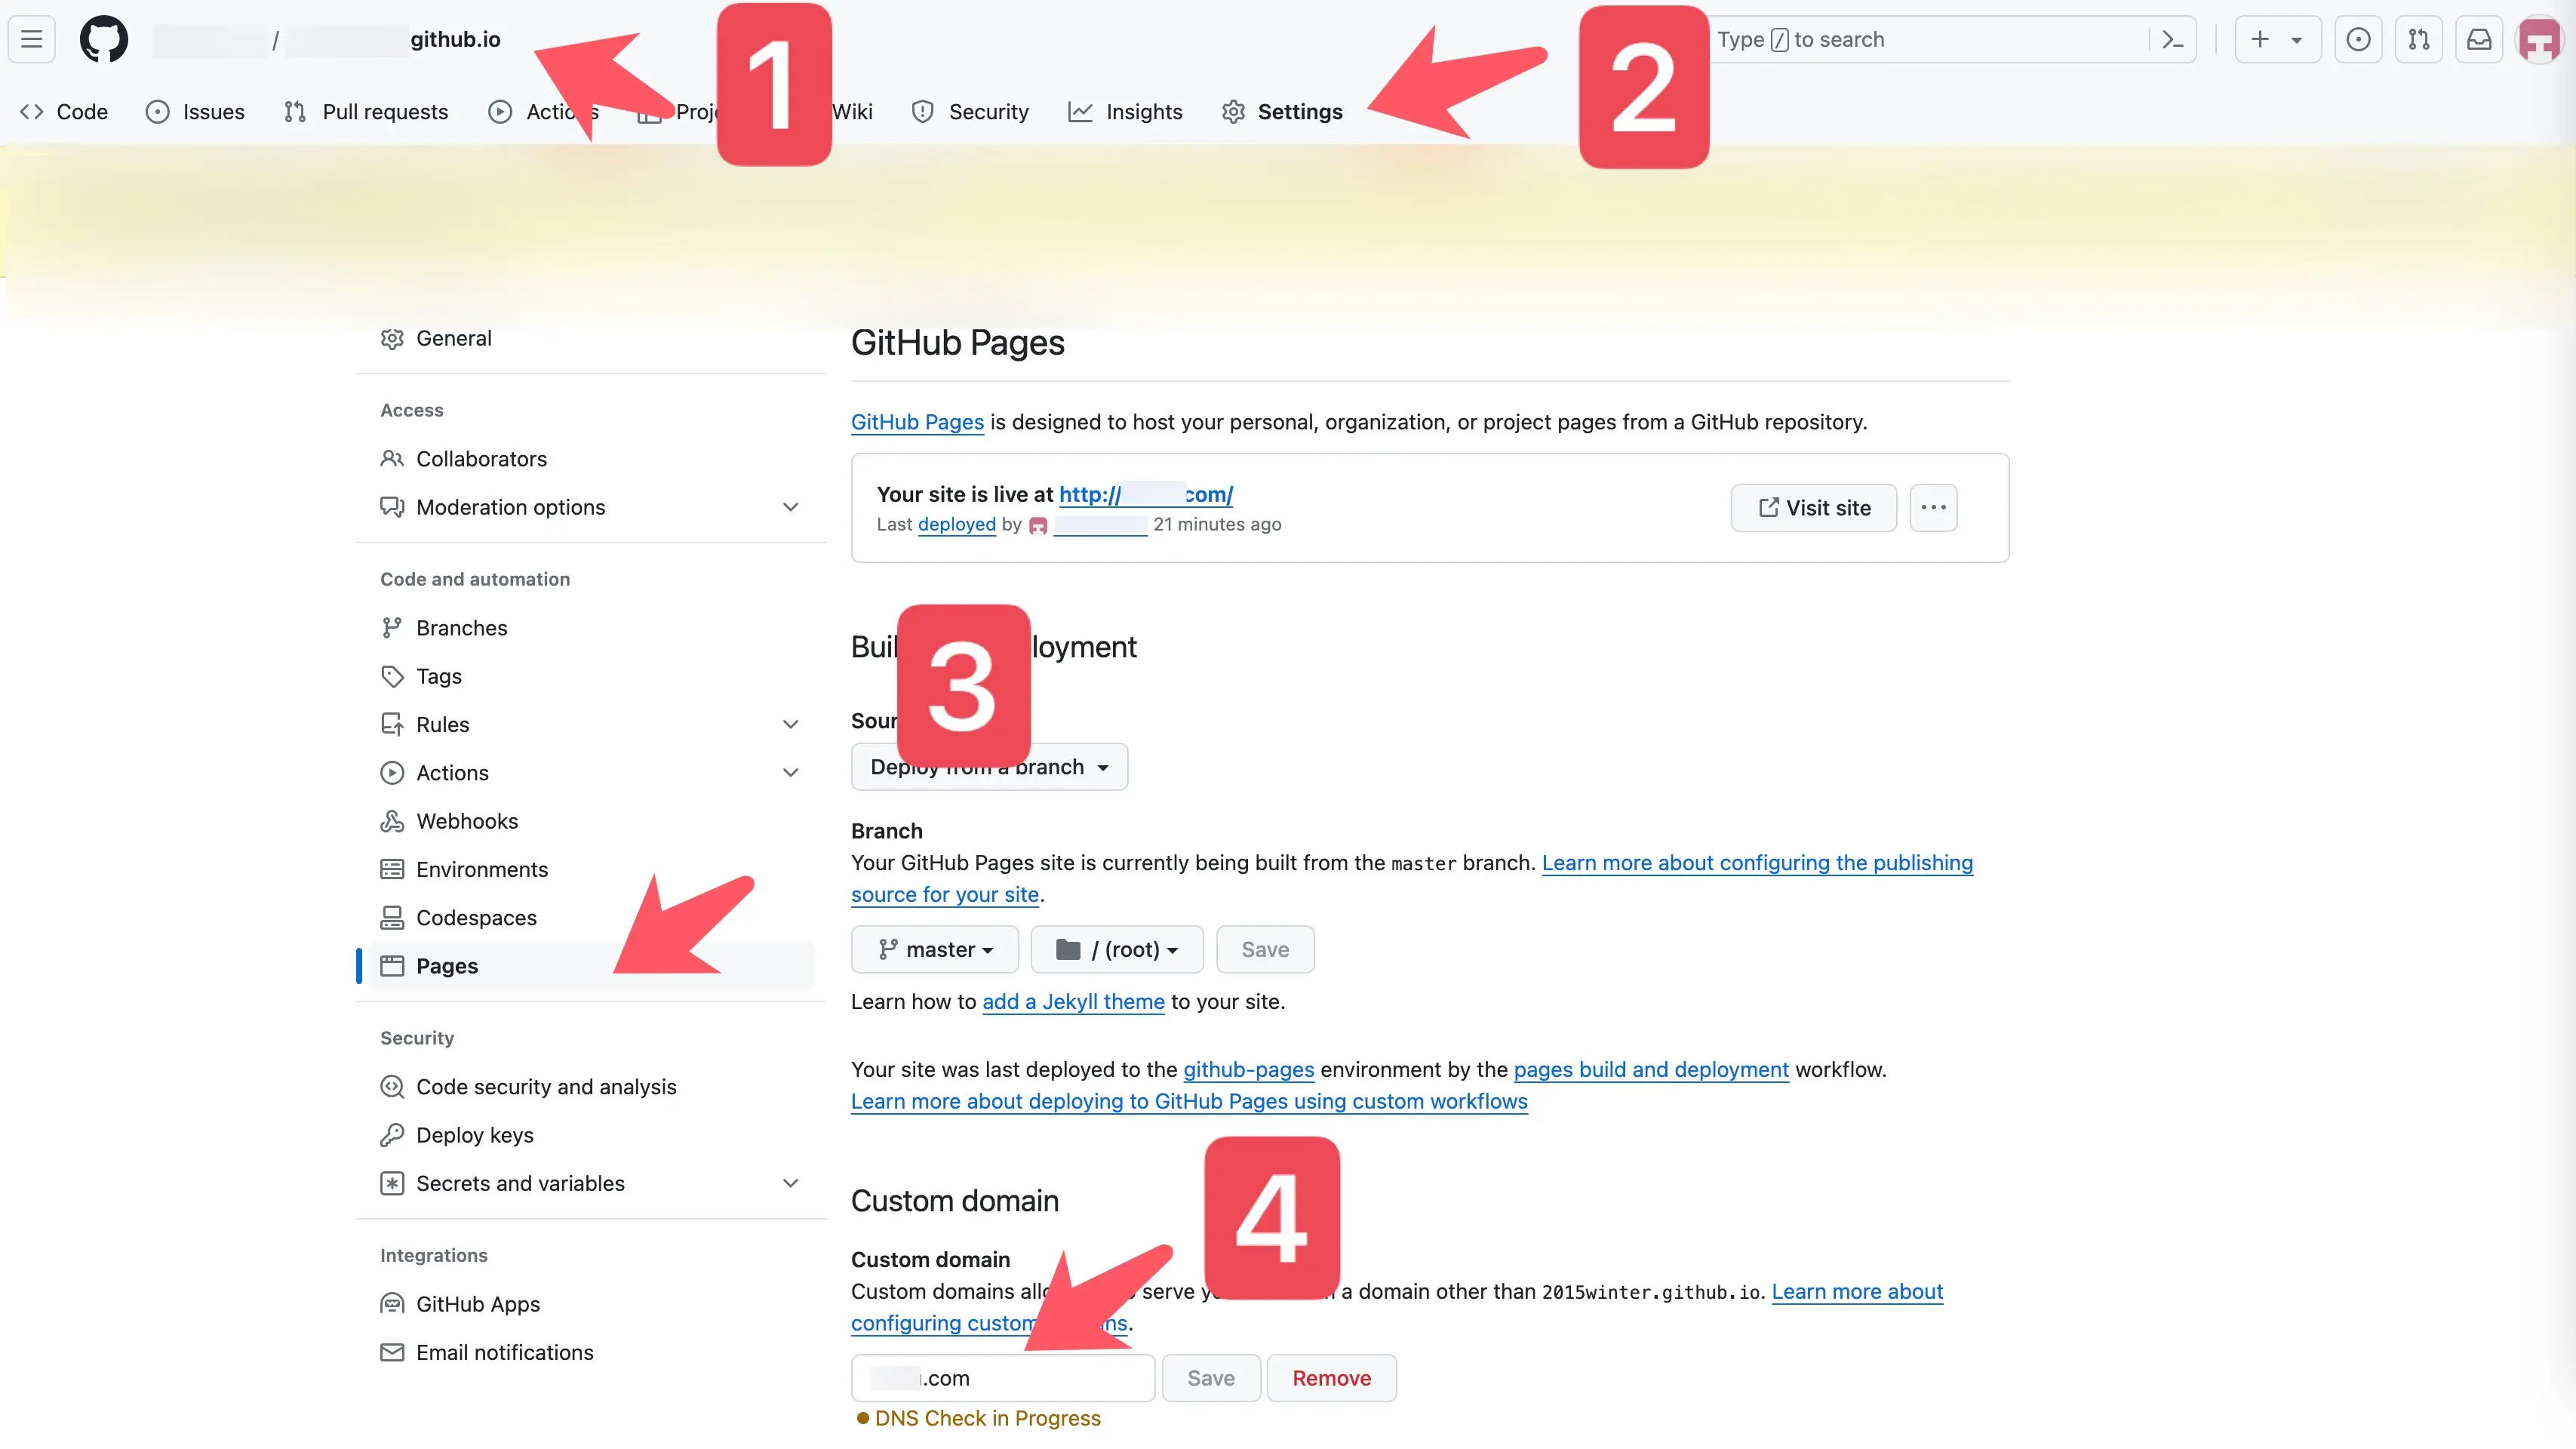The height and width of the screenshot is (1449, 2576).
Task: Open the master branch dropdown
Action: 934,949
